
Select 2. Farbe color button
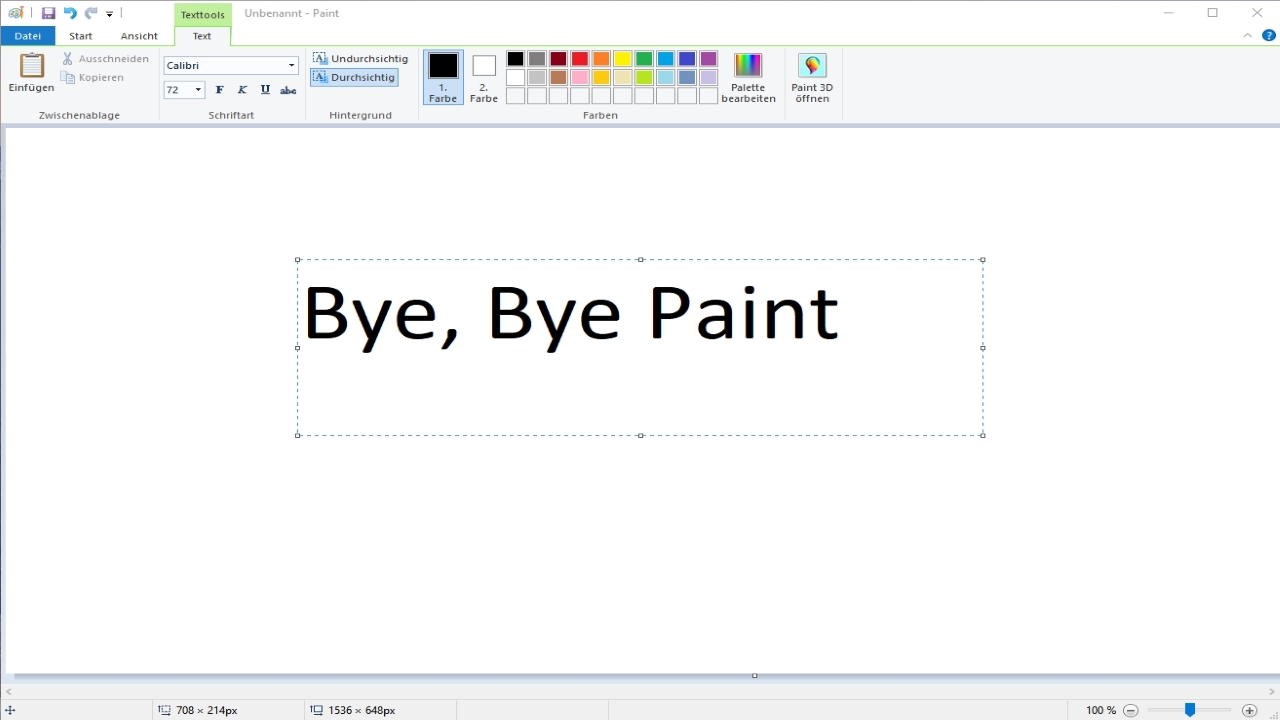pos(484,77)
